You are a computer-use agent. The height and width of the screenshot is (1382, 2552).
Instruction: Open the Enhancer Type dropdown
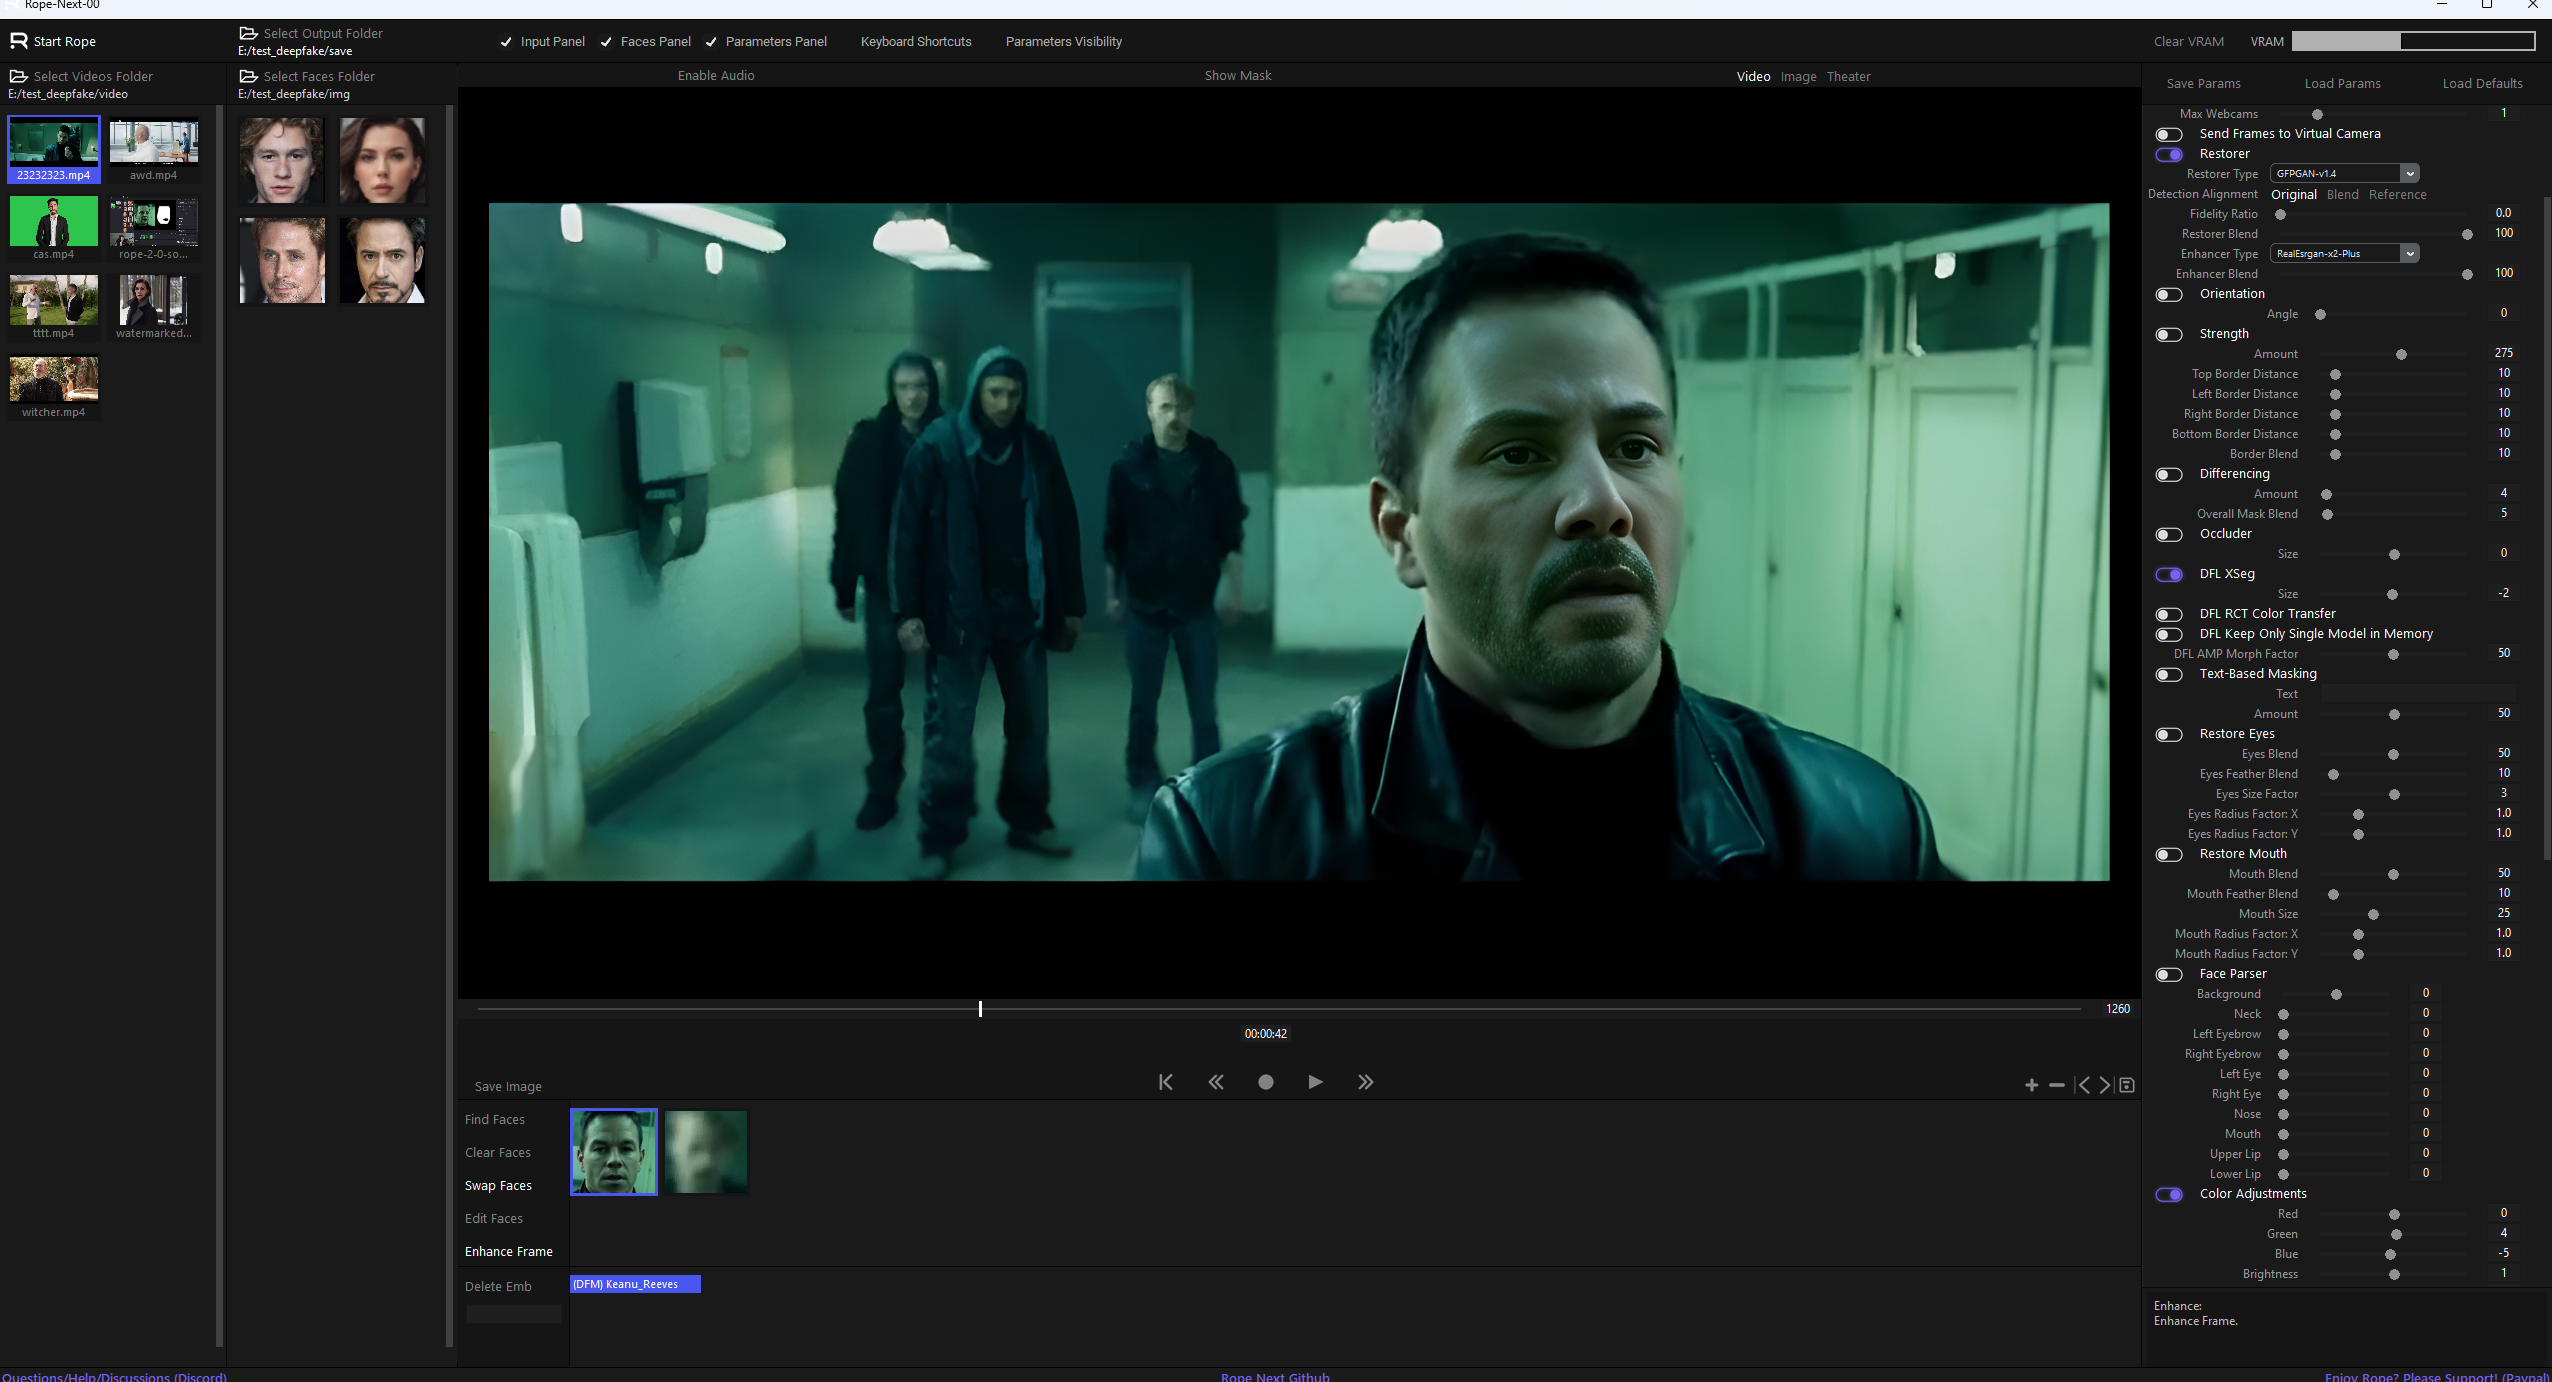click(2344, 253)
